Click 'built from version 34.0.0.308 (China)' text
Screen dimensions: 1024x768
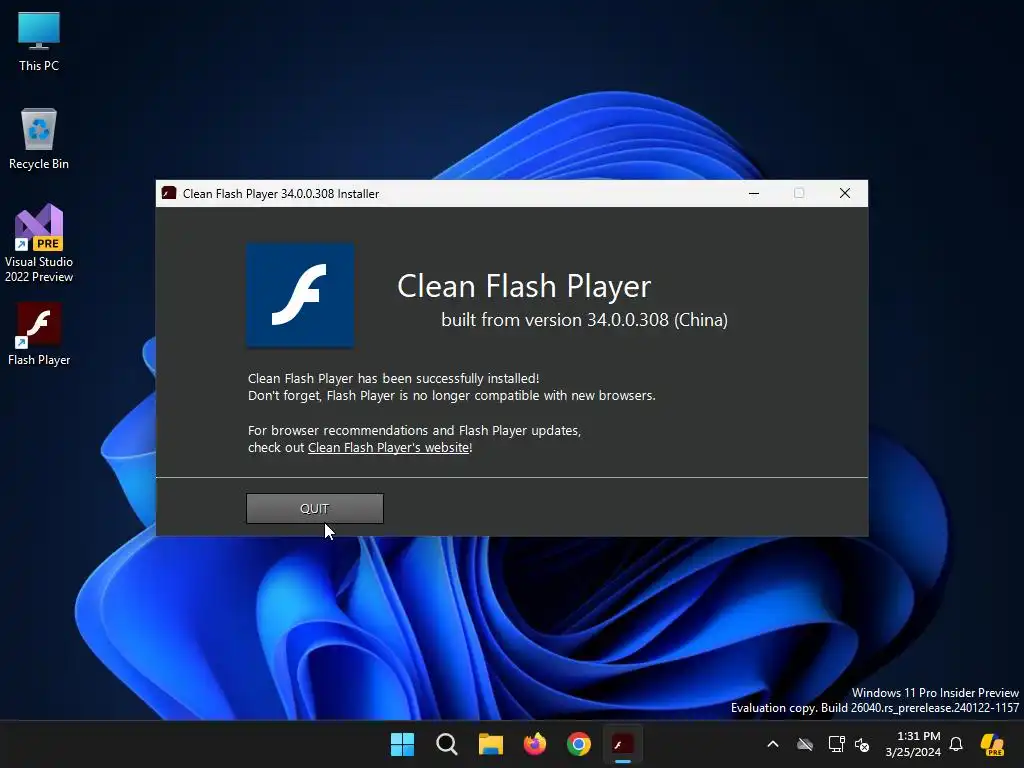point(584,319)
